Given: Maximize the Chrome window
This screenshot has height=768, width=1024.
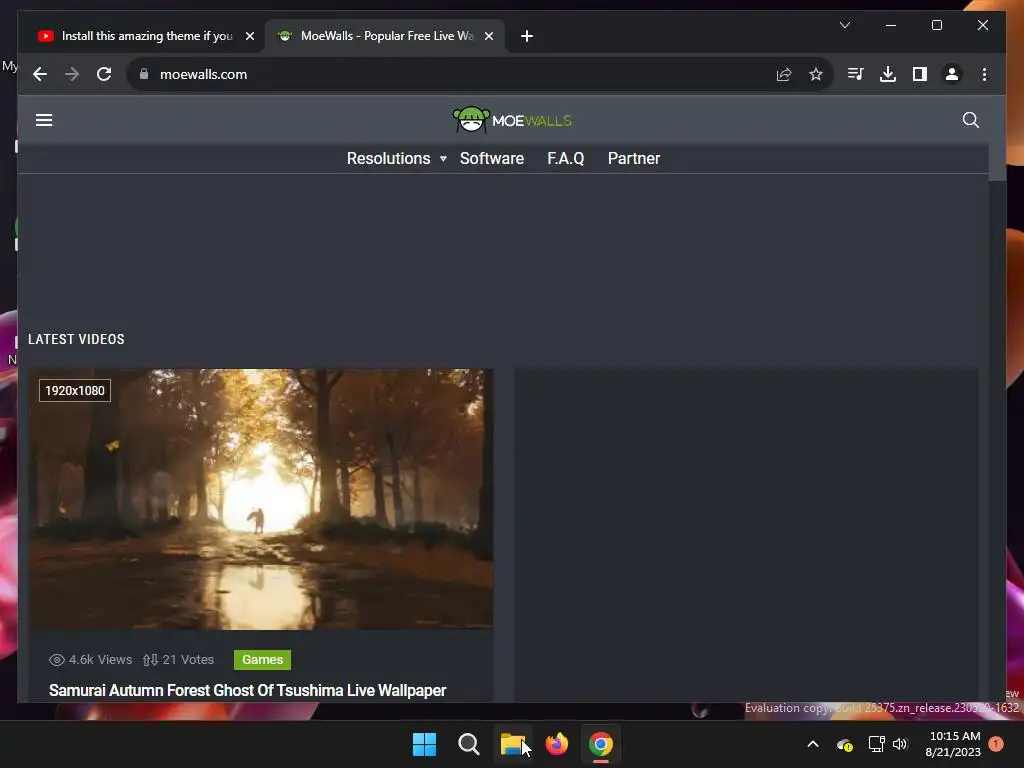Looking at the screenshot, I should click(x=936, y=25).
